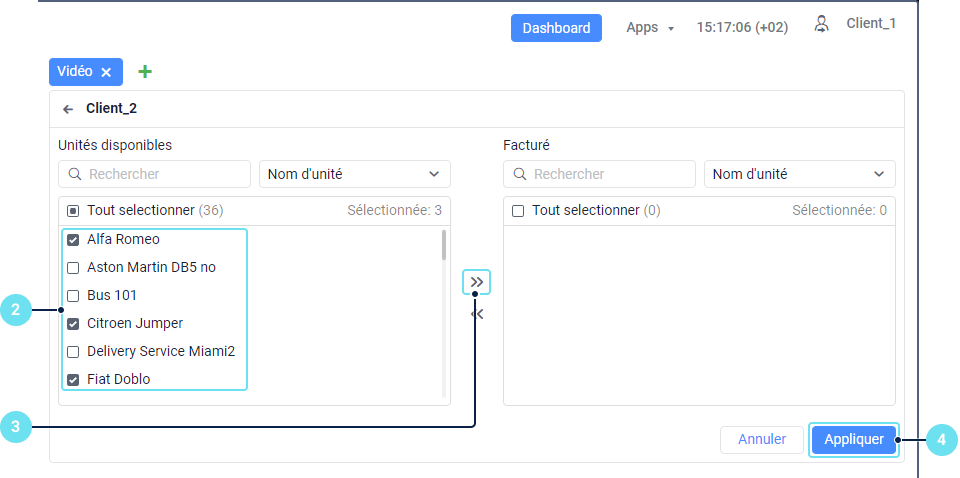Viewport: 960px width, 478px height.
Task: Click search icon in available units field
Action: 75,174
